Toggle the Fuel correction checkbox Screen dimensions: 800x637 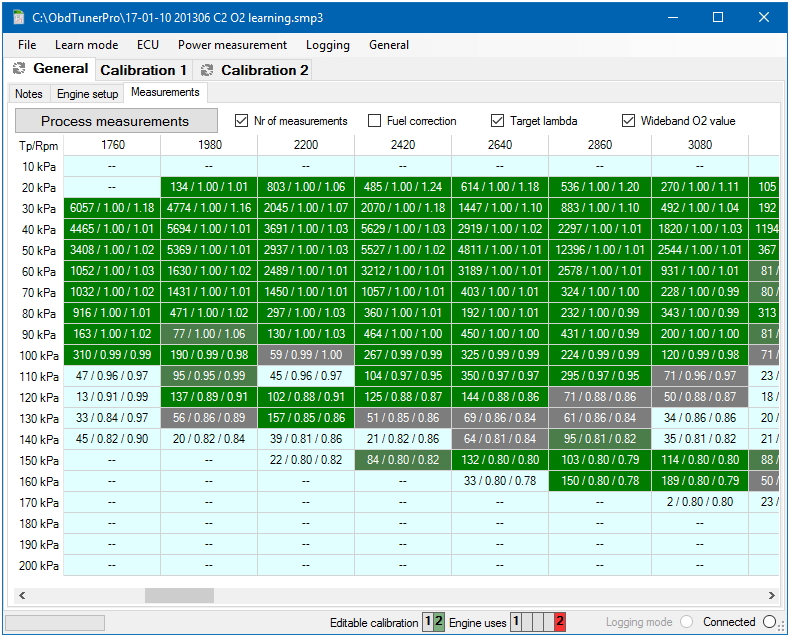point(374,120)
